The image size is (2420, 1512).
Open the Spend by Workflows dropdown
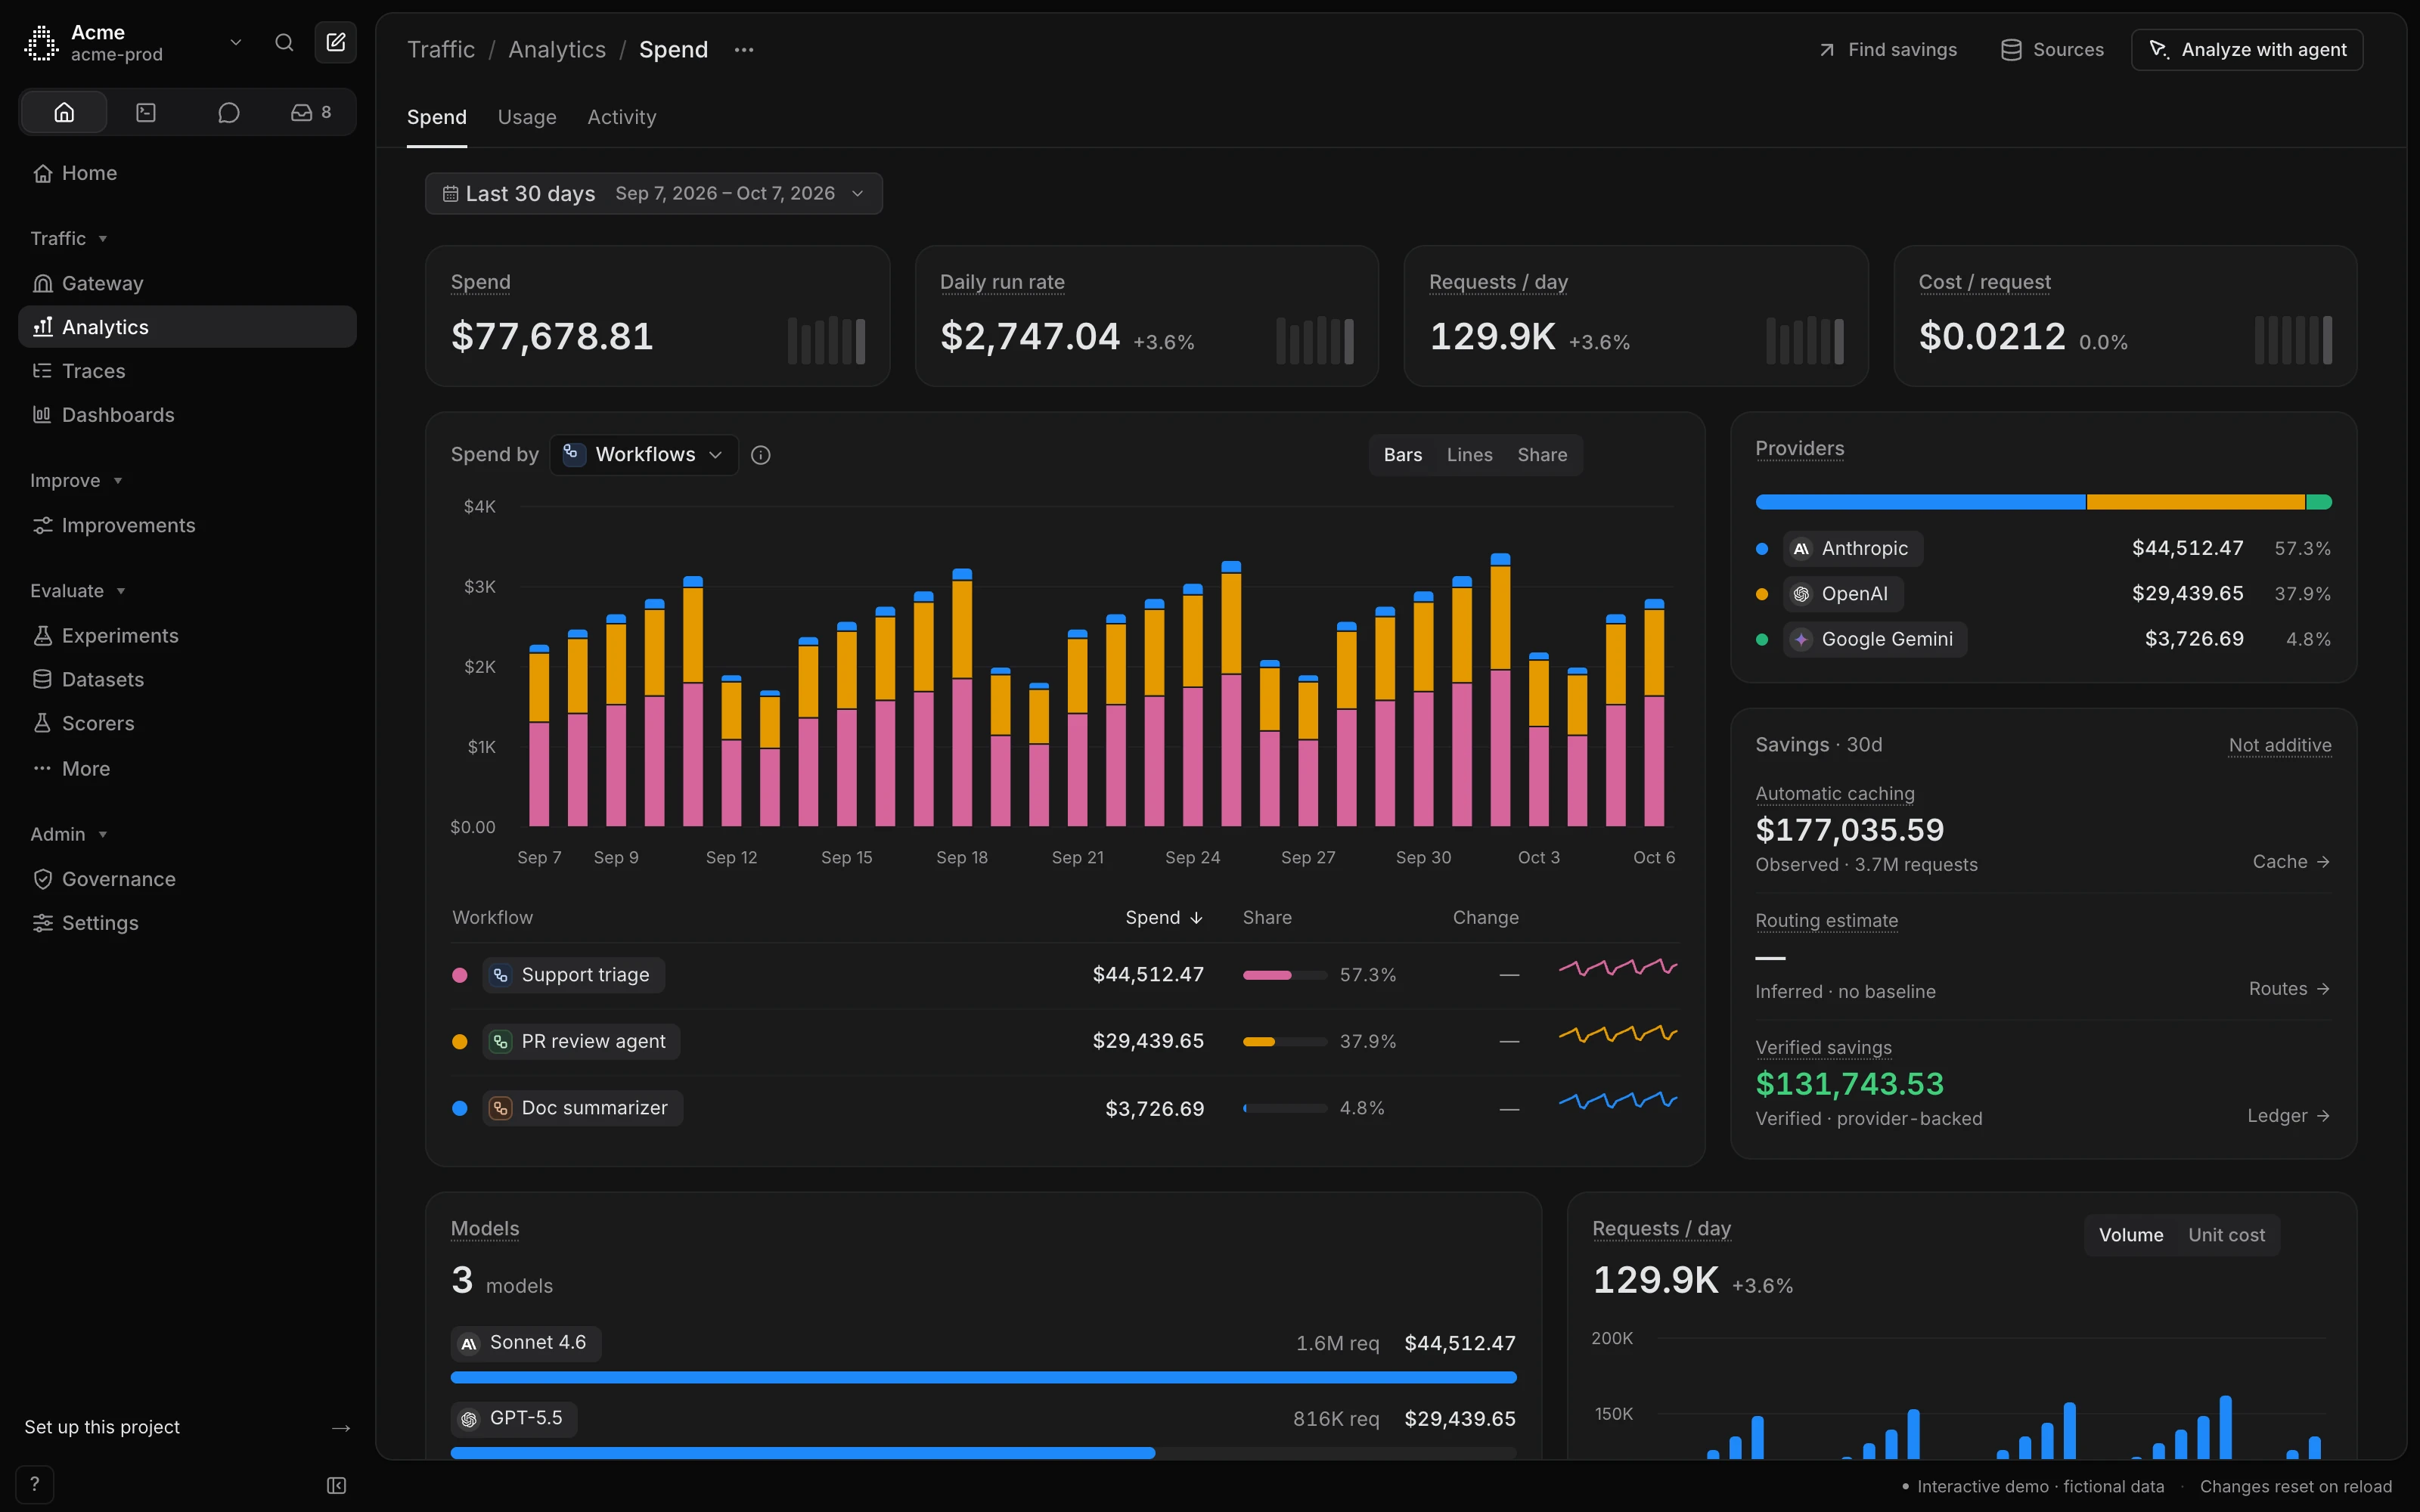(x=644, y=455)
